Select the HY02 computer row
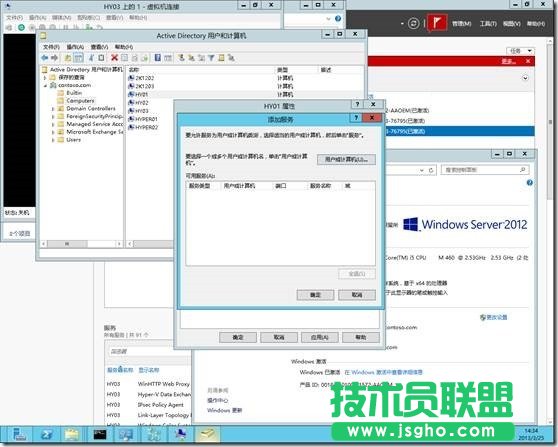The height and width of the screenshot is (447, 558). 150,102
